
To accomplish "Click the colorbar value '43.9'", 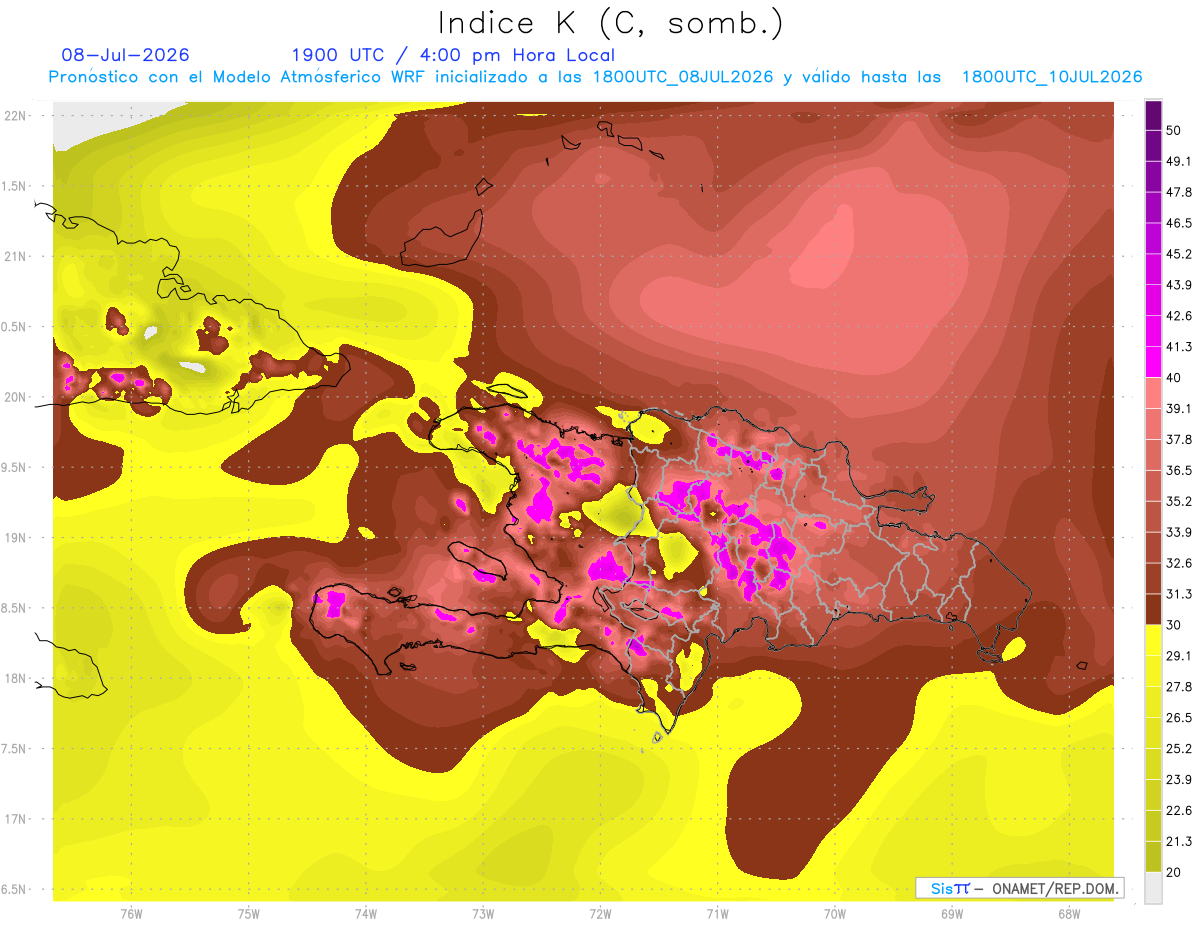I will pyautogui.click(x=1179, y=284).
